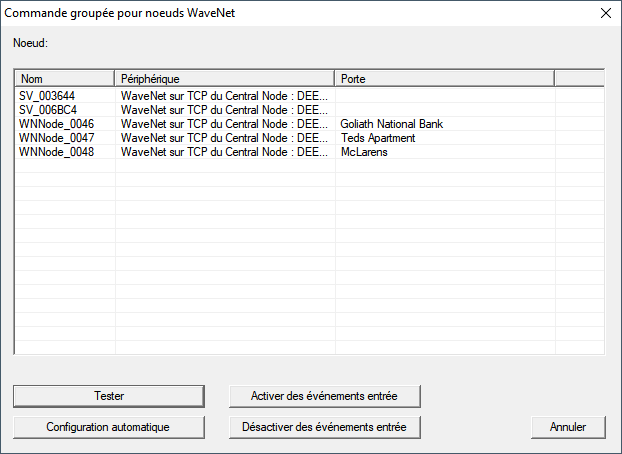Click the Tester button
Image resolution: width=622 pixels, height=454 pixels.
coord(109,396)
